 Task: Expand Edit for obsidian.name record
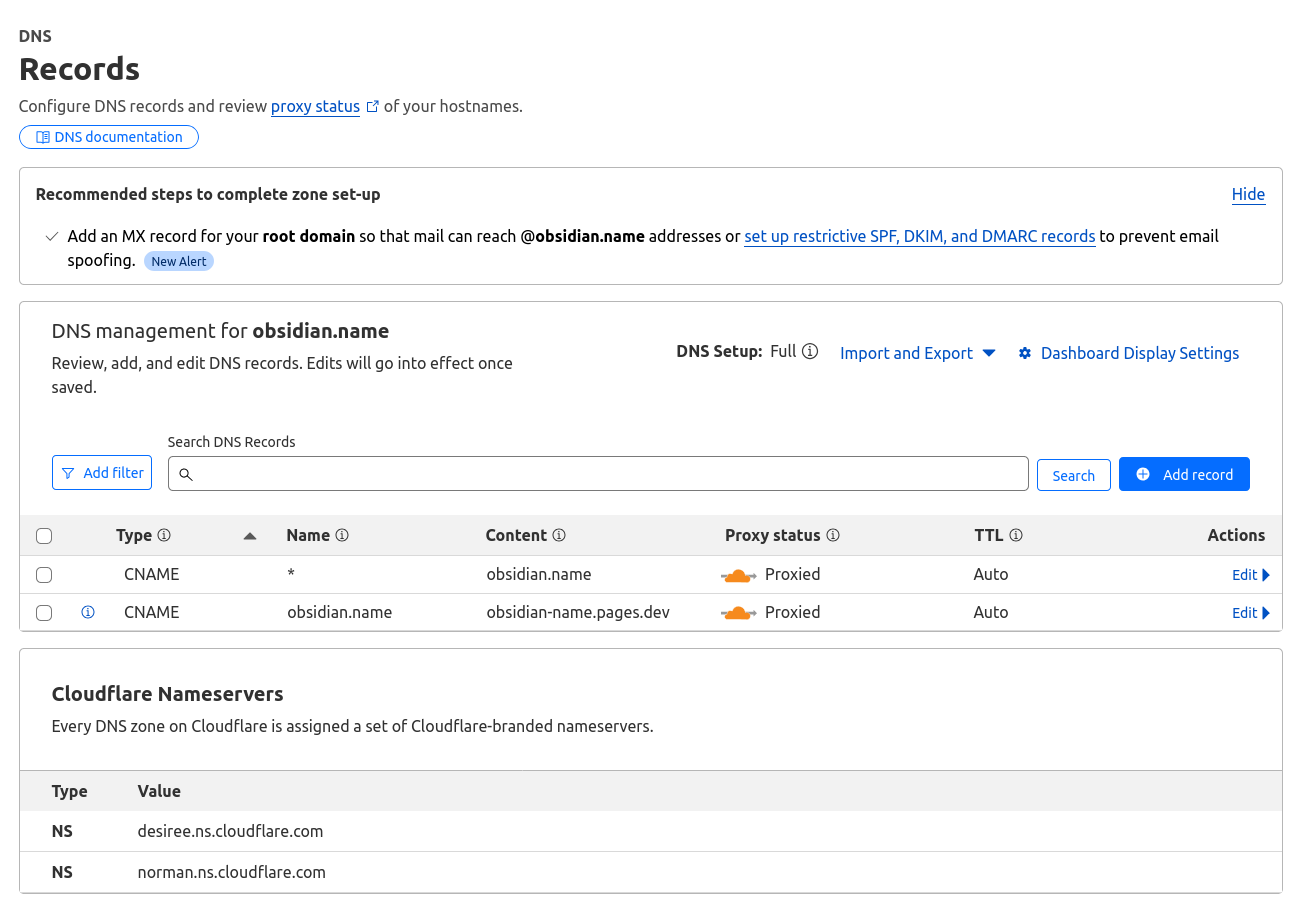(x=1250, y=613)
